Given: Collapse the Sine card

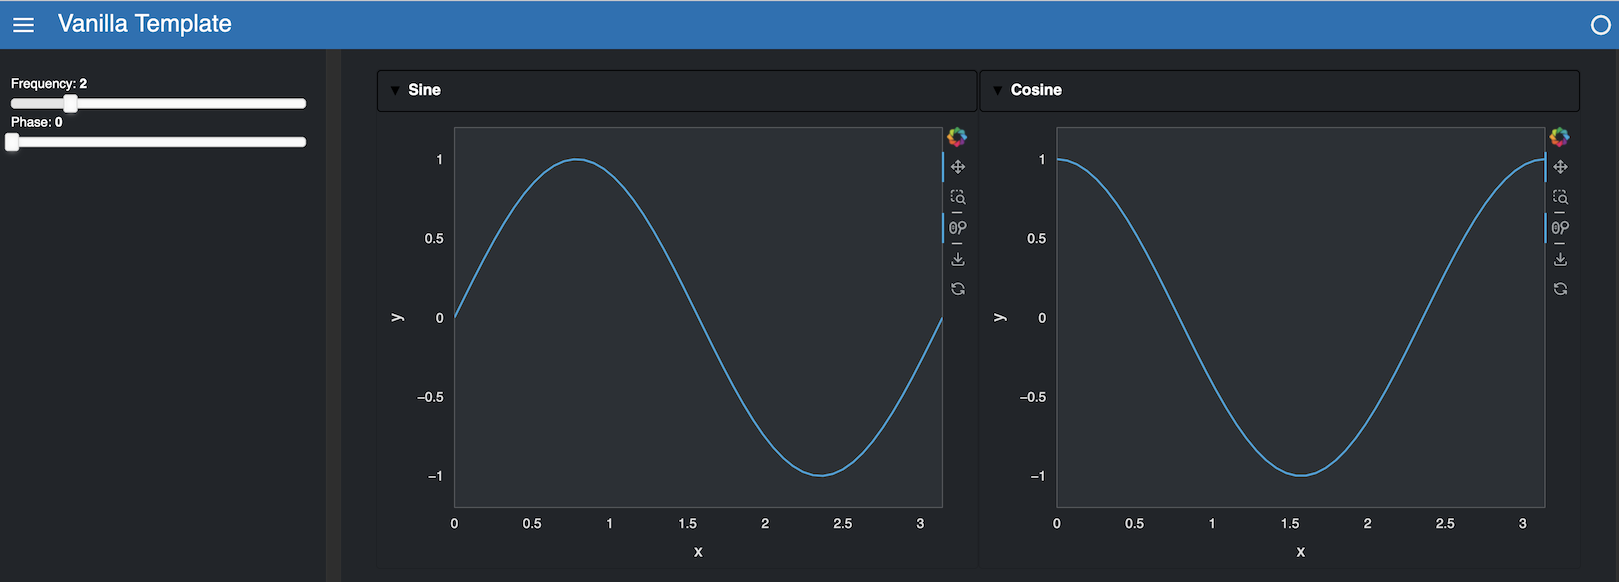Looking at the screenshot, I should pos(395,90).
